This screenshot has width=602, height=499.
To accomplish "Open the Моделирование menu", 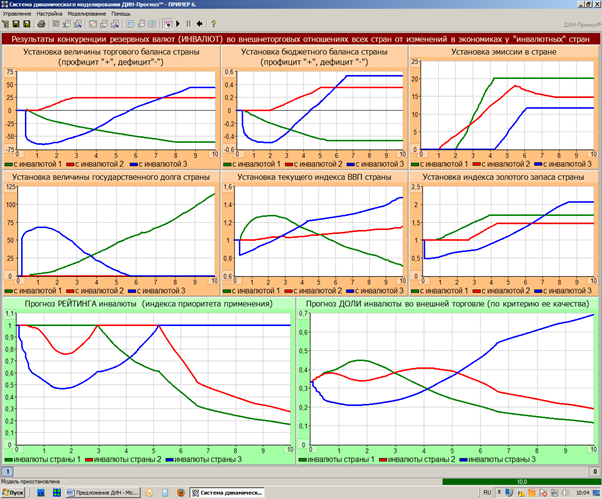I will tap(87, 14).
